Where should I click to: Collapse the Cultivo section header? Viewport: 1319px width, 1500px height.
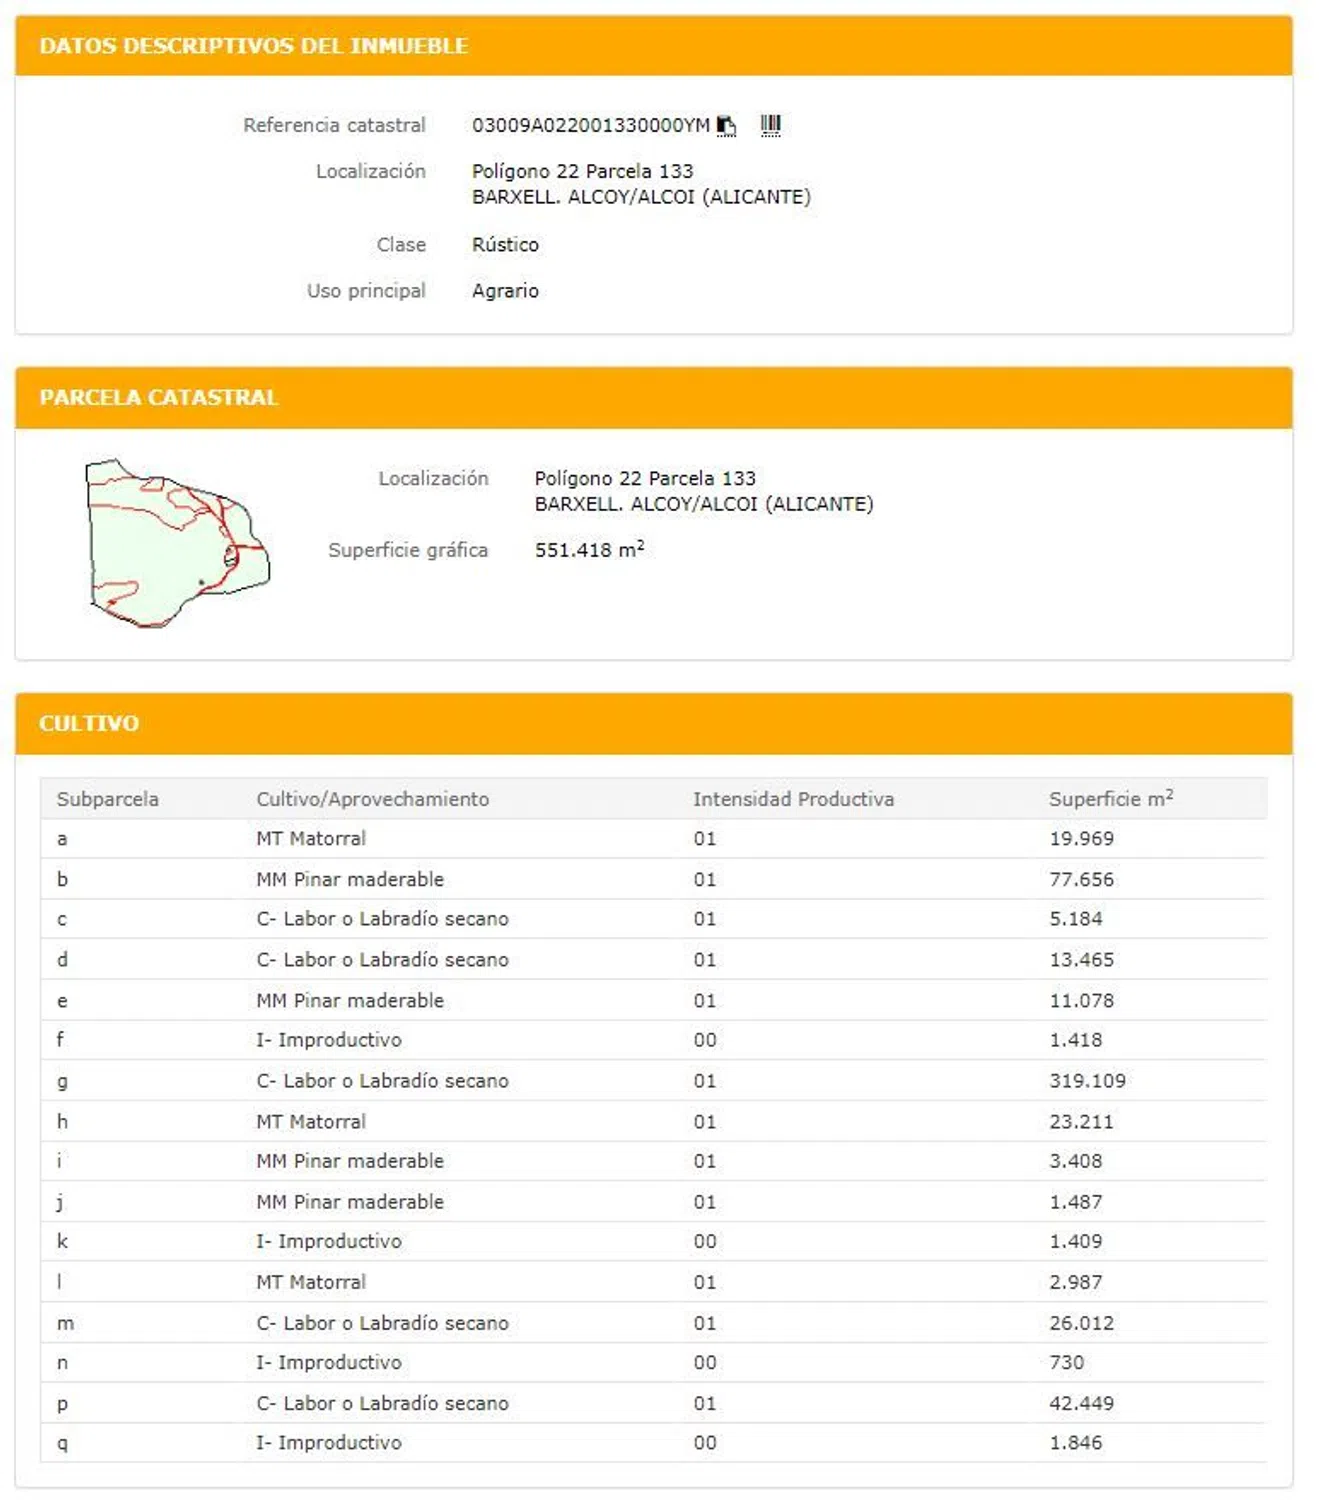pos(89,723)
